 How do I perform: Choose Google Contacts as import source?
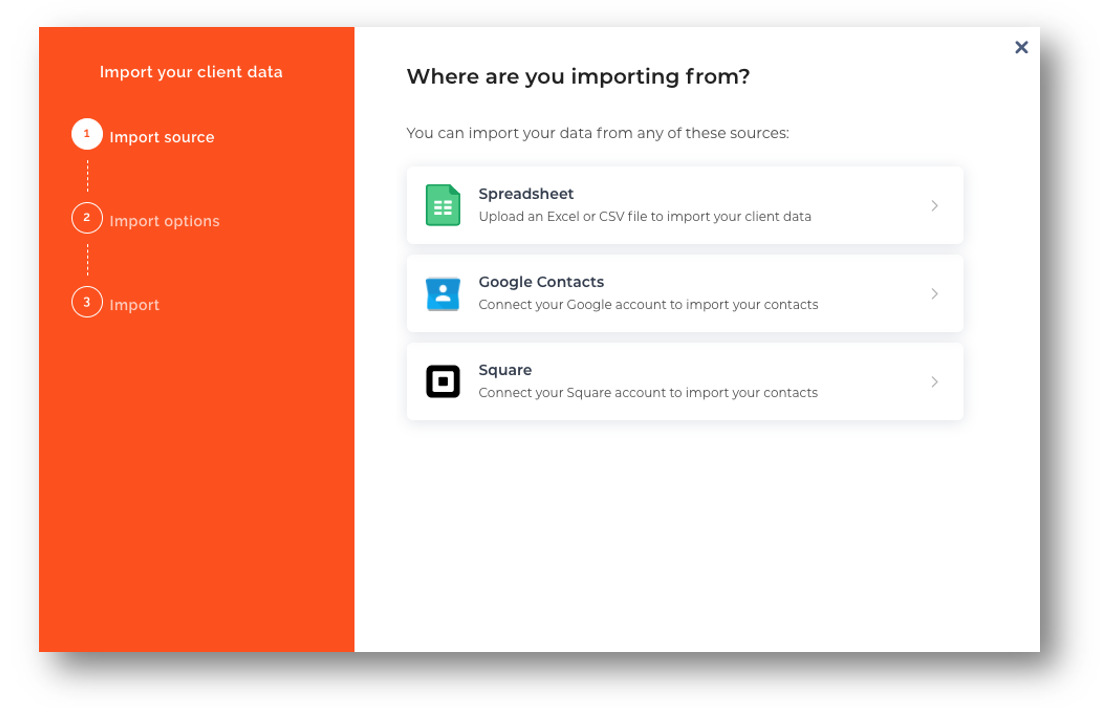click(685, 294)
